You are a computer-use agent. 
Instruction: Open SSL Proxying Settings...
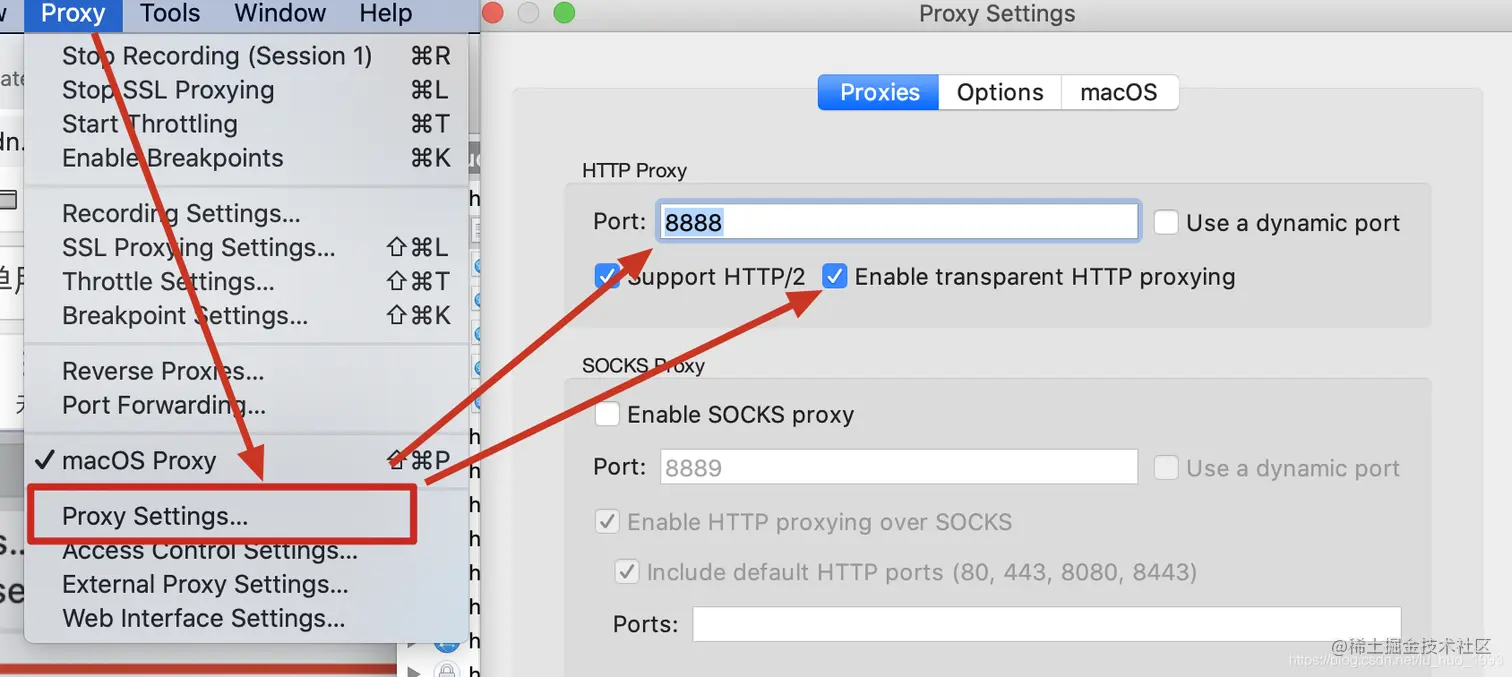click(x=246, y=247)
